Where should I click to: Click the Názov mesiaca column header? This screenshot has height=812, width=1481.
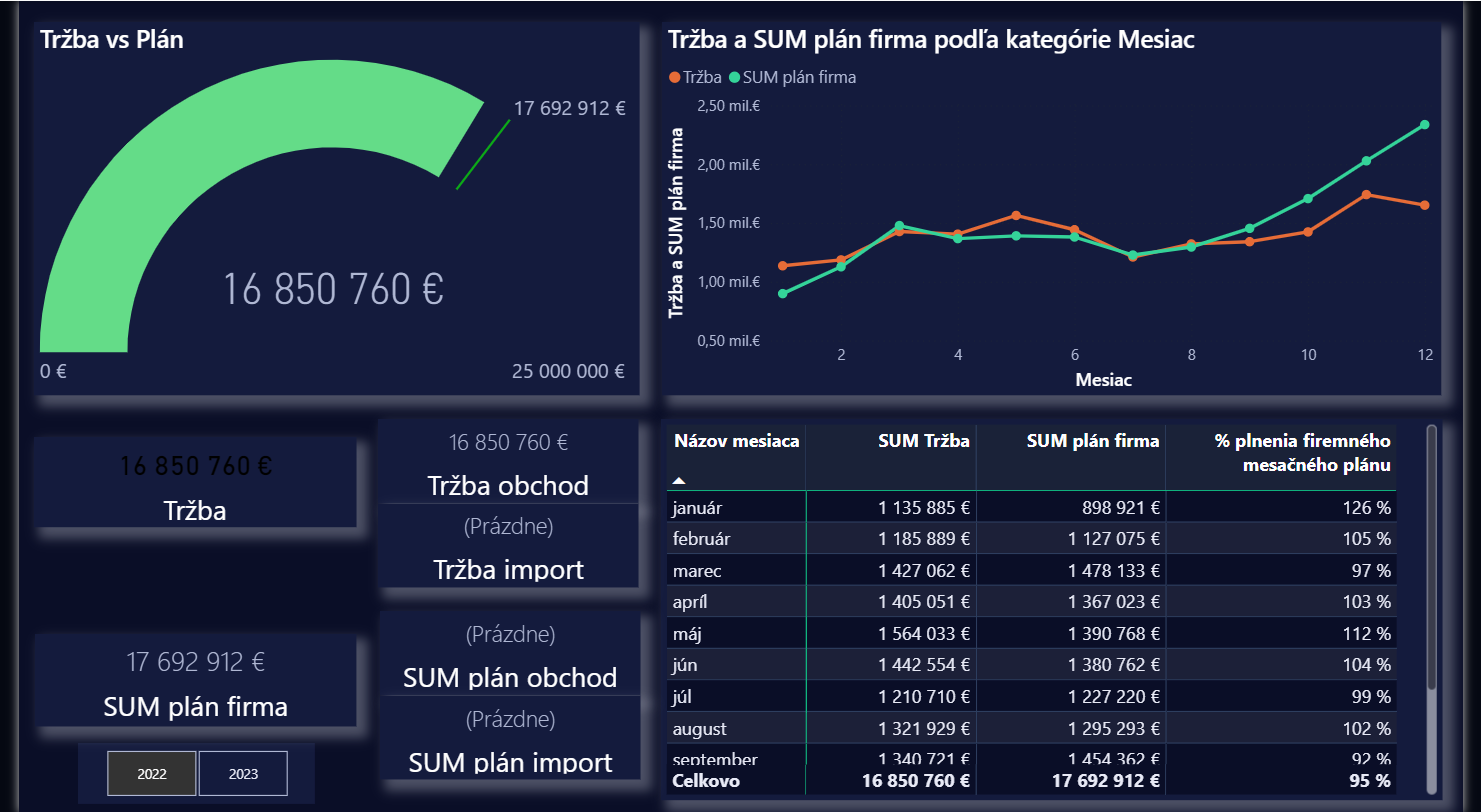(x=737, y=441)
